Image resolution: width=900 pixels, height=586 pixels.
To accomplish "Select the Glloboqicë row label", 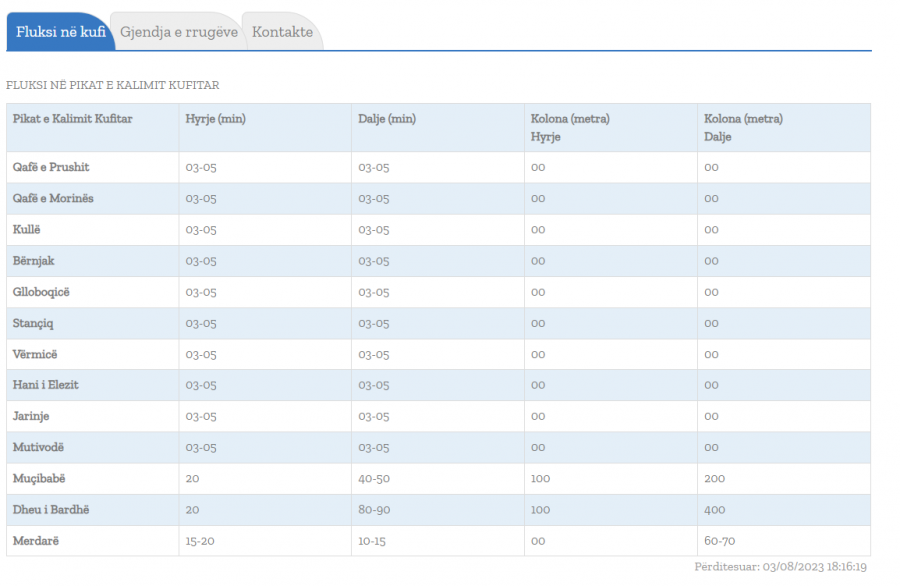I will coord(41,292).
